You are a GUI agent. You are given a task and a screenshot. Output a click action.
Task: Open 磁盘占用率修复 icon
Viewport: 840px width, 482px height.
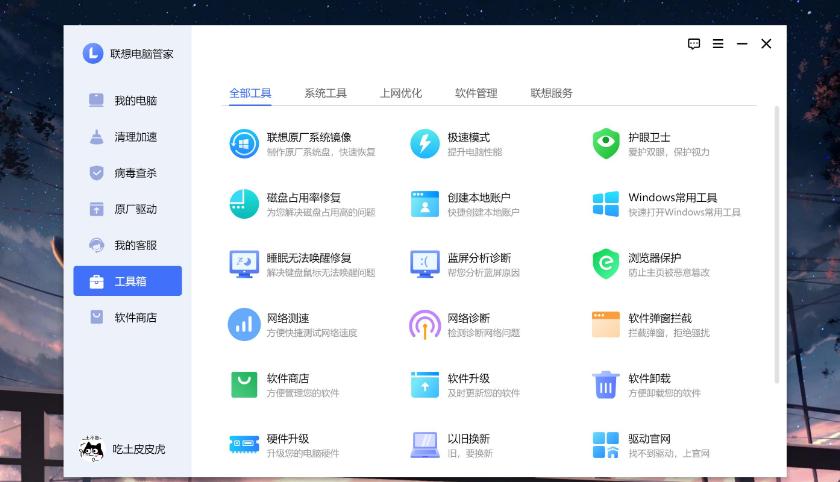pos(244,204)
